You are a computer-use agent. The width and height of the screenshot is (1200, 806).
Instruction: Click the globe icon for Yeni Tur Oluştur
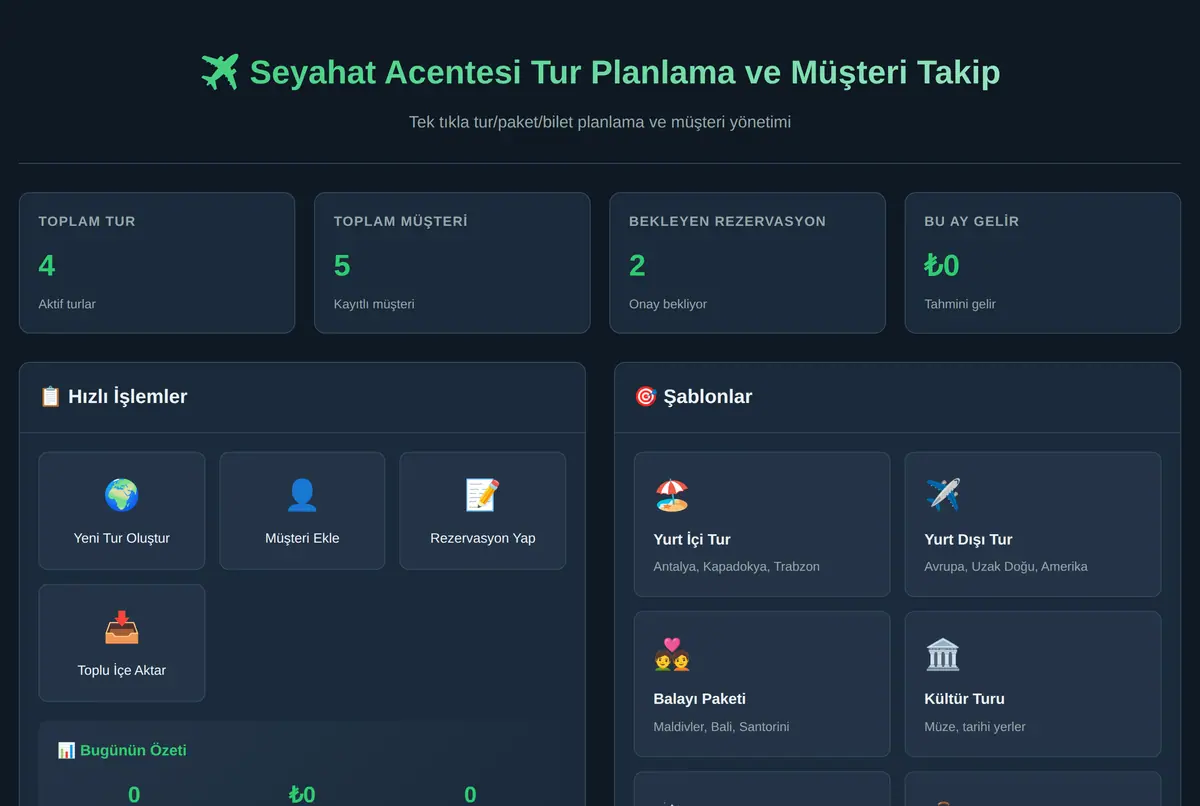pos(122,495)
